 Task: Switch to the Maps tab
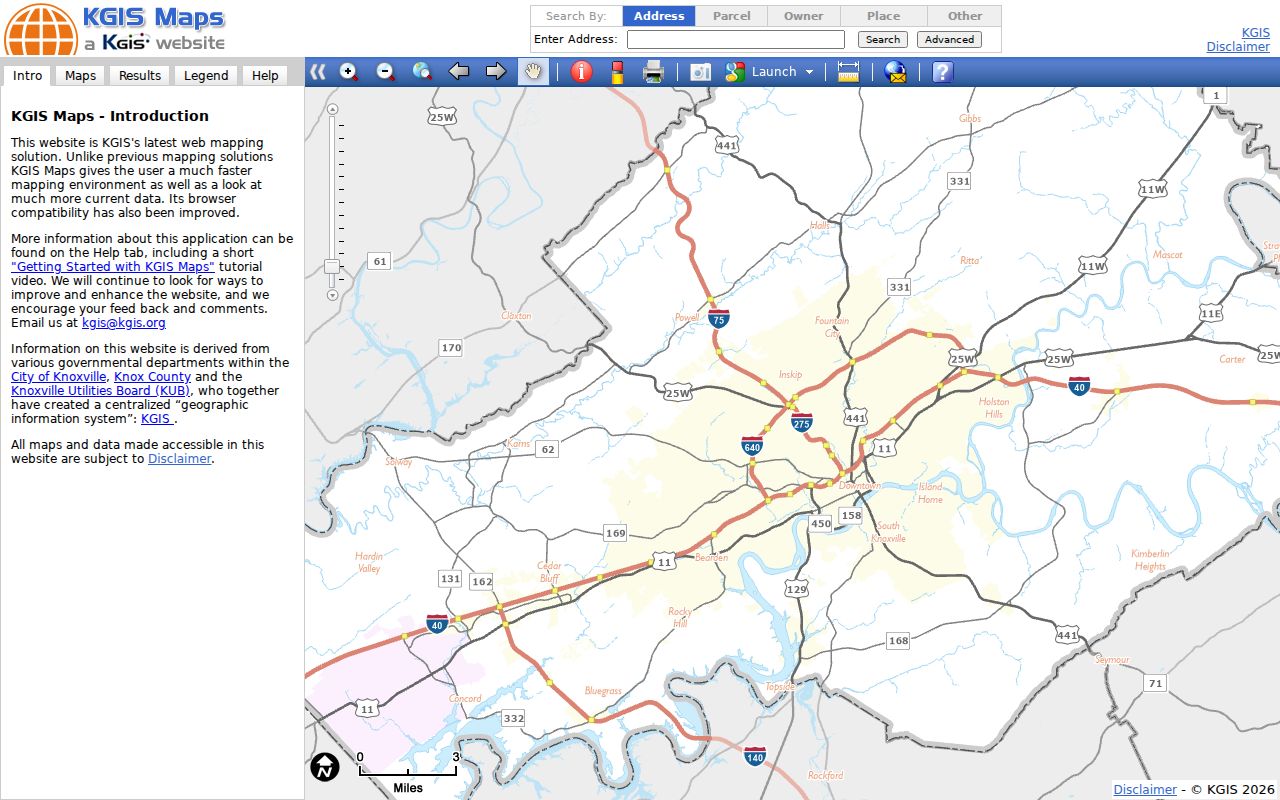(x=80, y=76)
